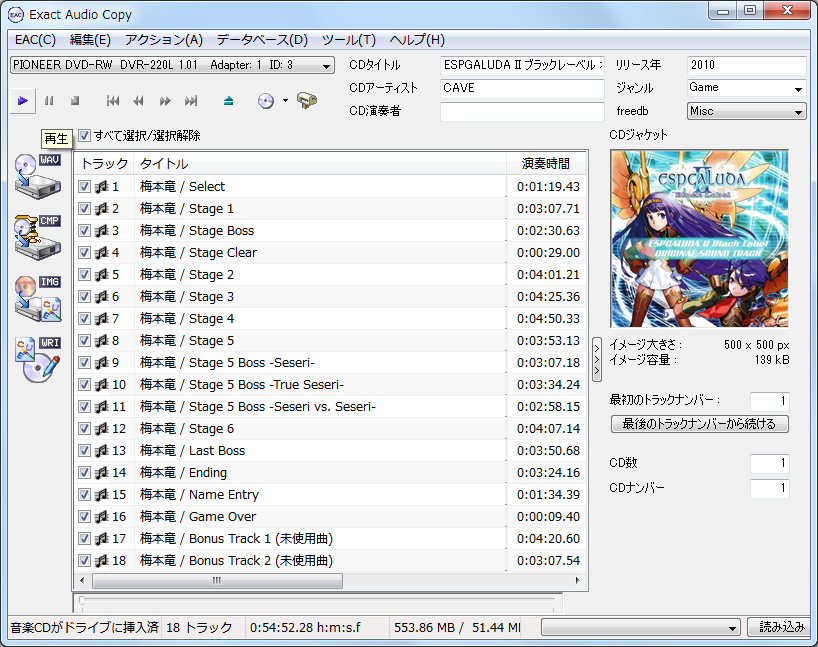The width and height of the screenshot is (818, 647).
Task: Click the music note icon of track 7
Action: click(102, 318)
